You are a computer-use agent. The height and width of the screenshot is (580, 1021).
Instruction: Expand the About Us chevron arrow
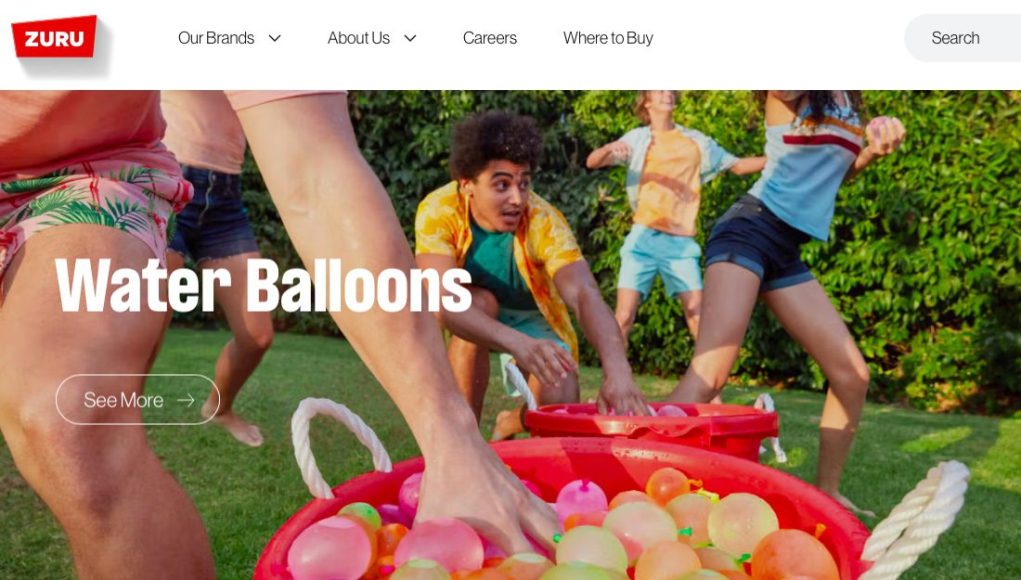pos(410,38)
